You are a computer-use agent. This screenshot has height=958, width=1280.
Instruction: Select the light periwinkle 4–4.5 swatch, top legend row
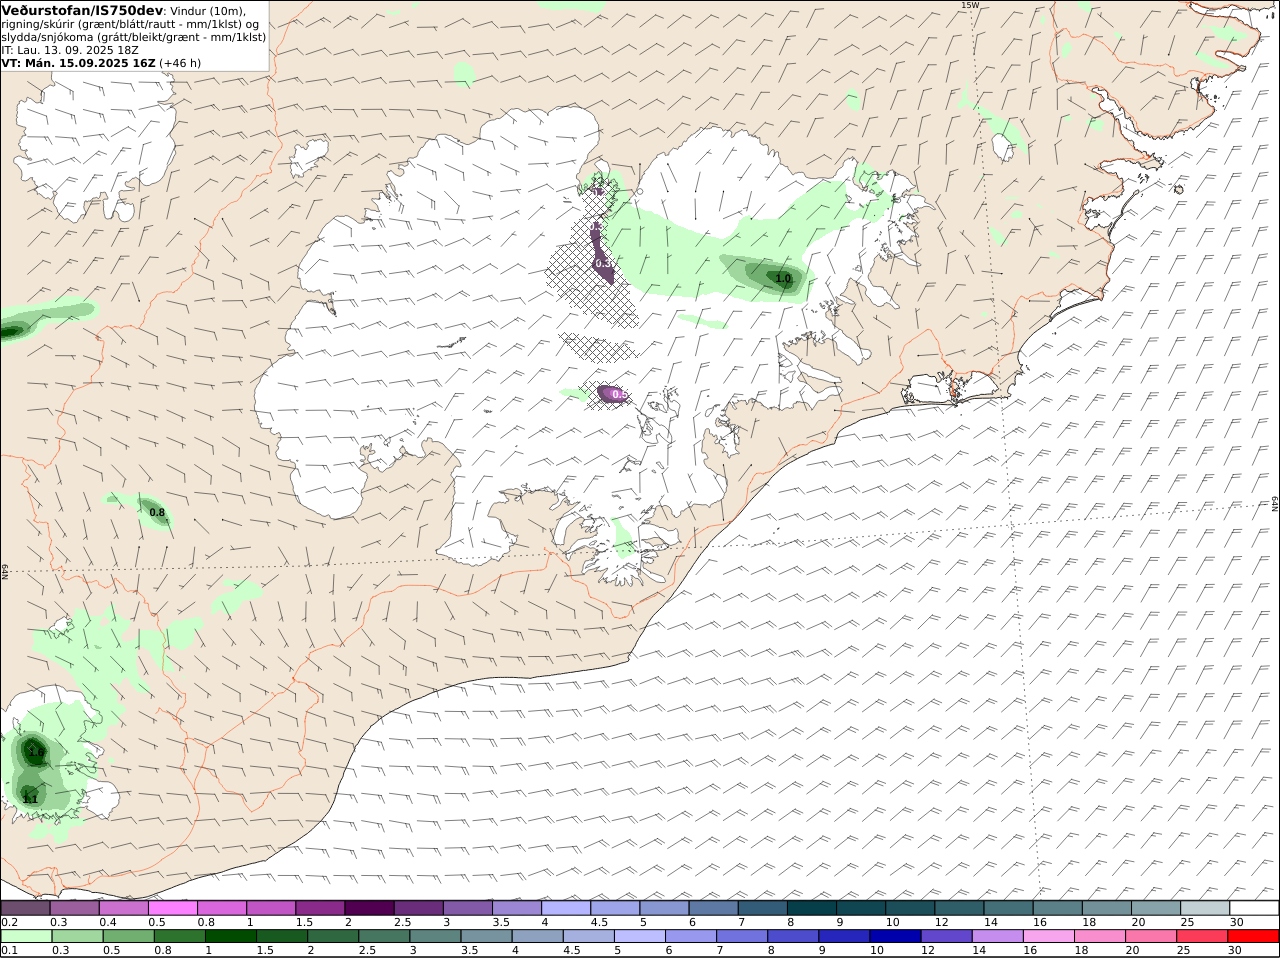point(566,908)
